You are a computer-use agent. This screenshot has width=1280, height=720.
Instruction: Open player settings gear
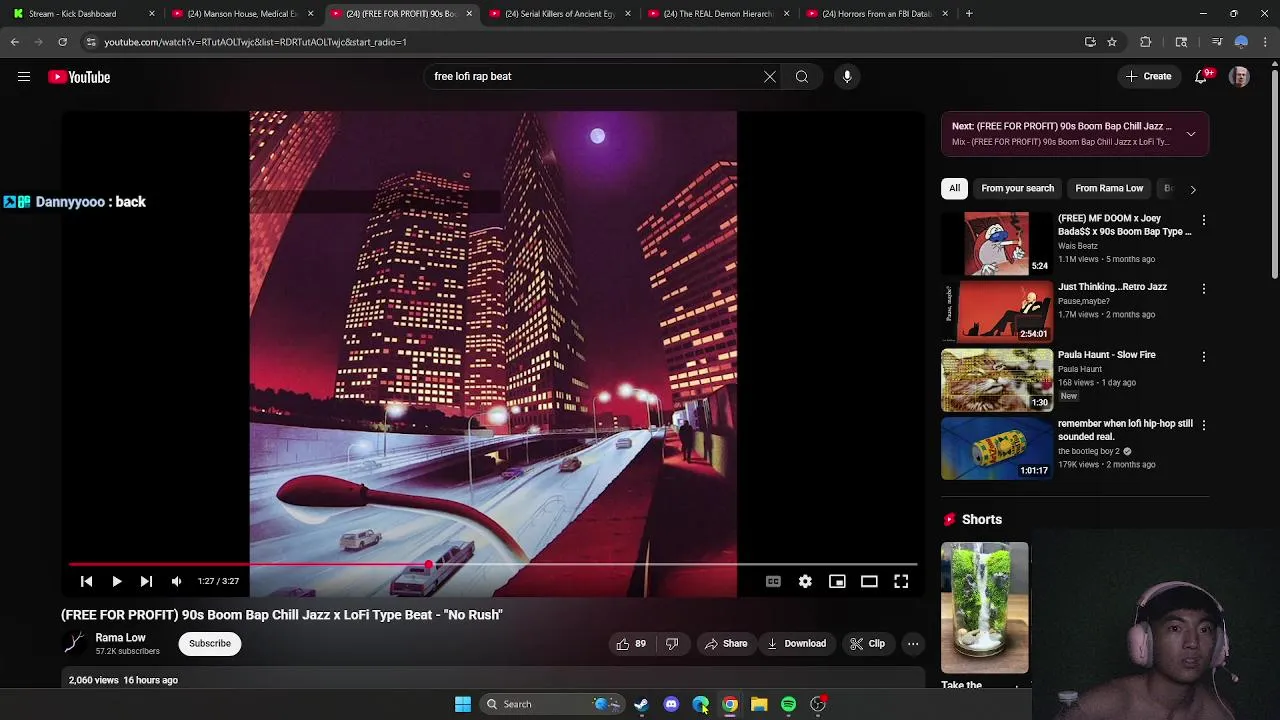[x=805, y=581]
